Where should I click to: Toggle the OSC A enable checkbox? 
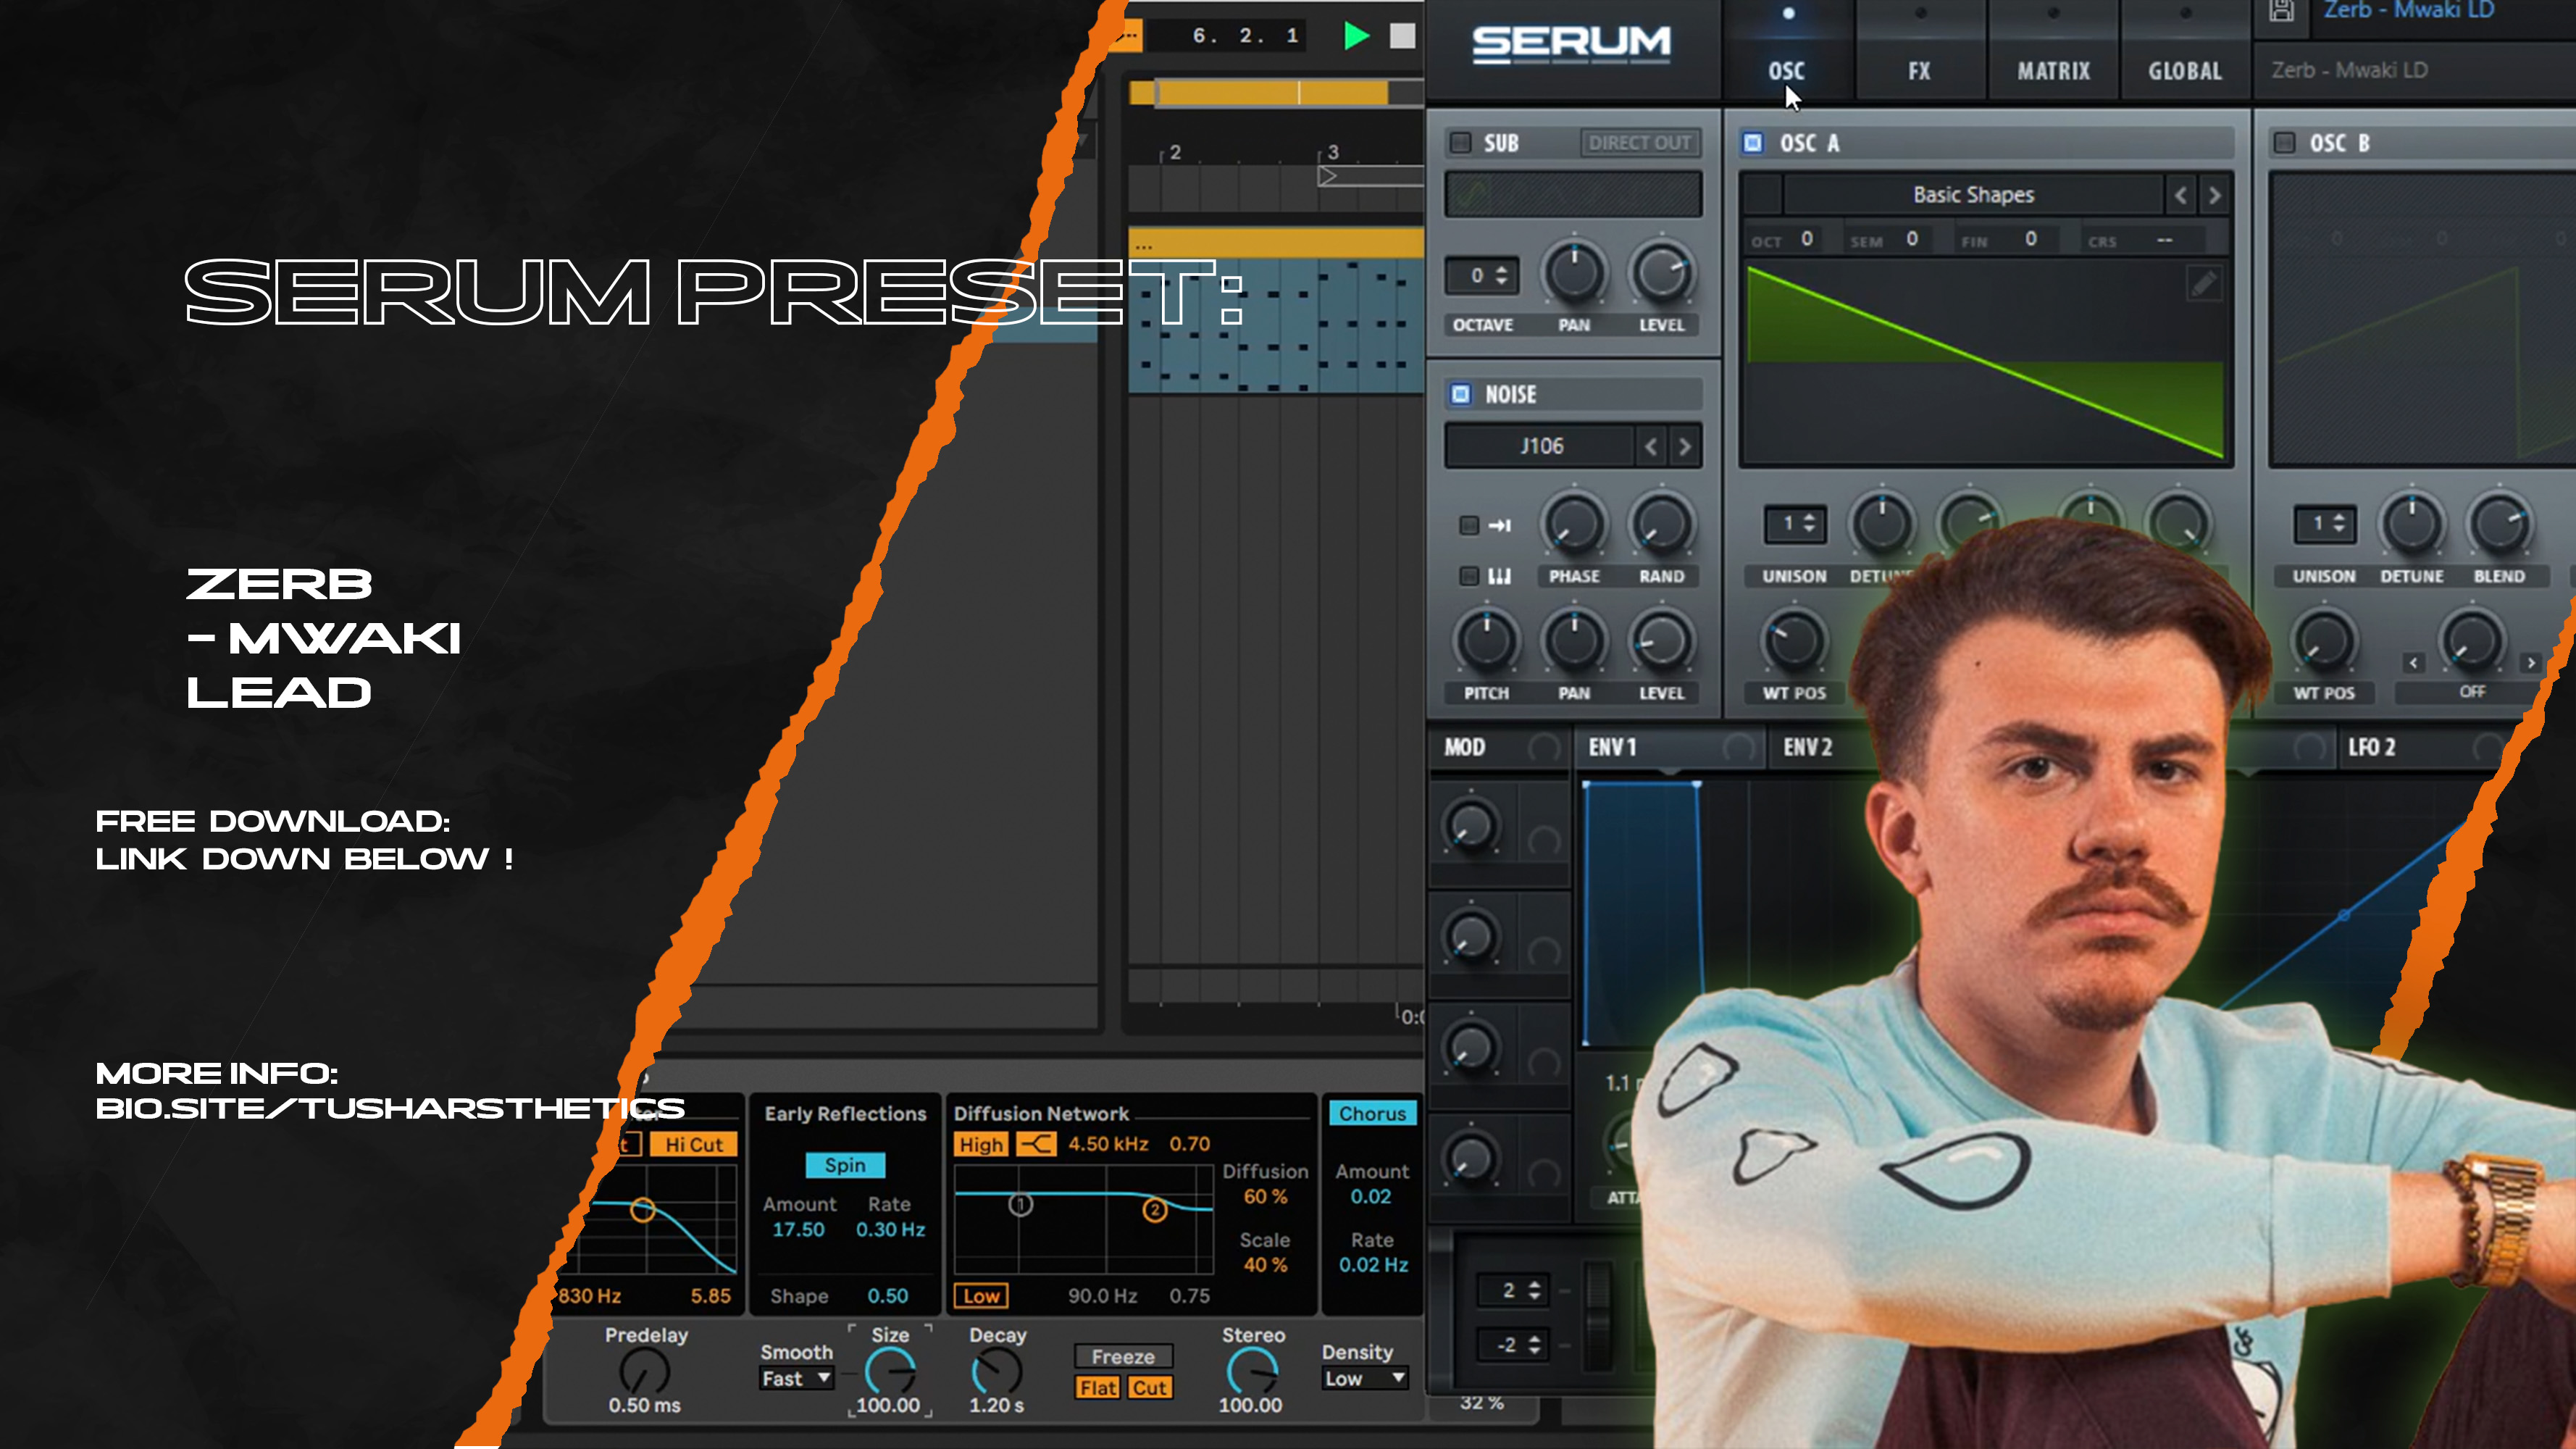point(1753,143)
